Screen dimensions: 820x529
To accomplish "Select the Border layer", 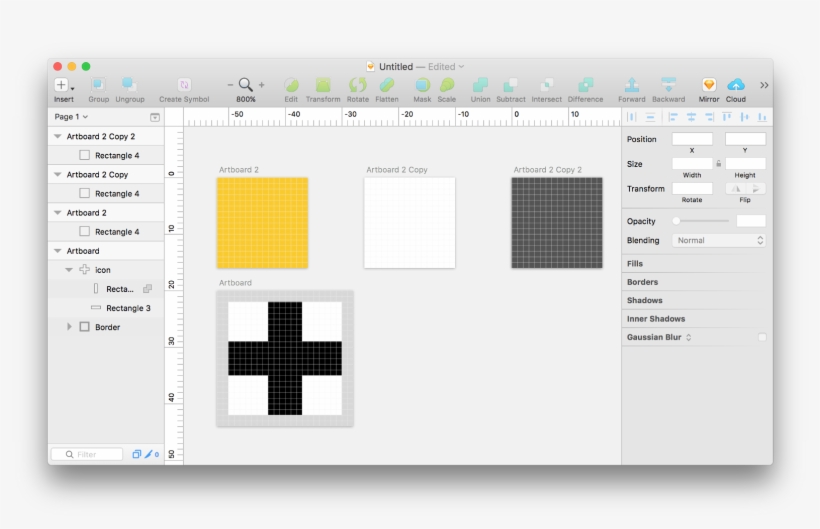I will 106,327.
